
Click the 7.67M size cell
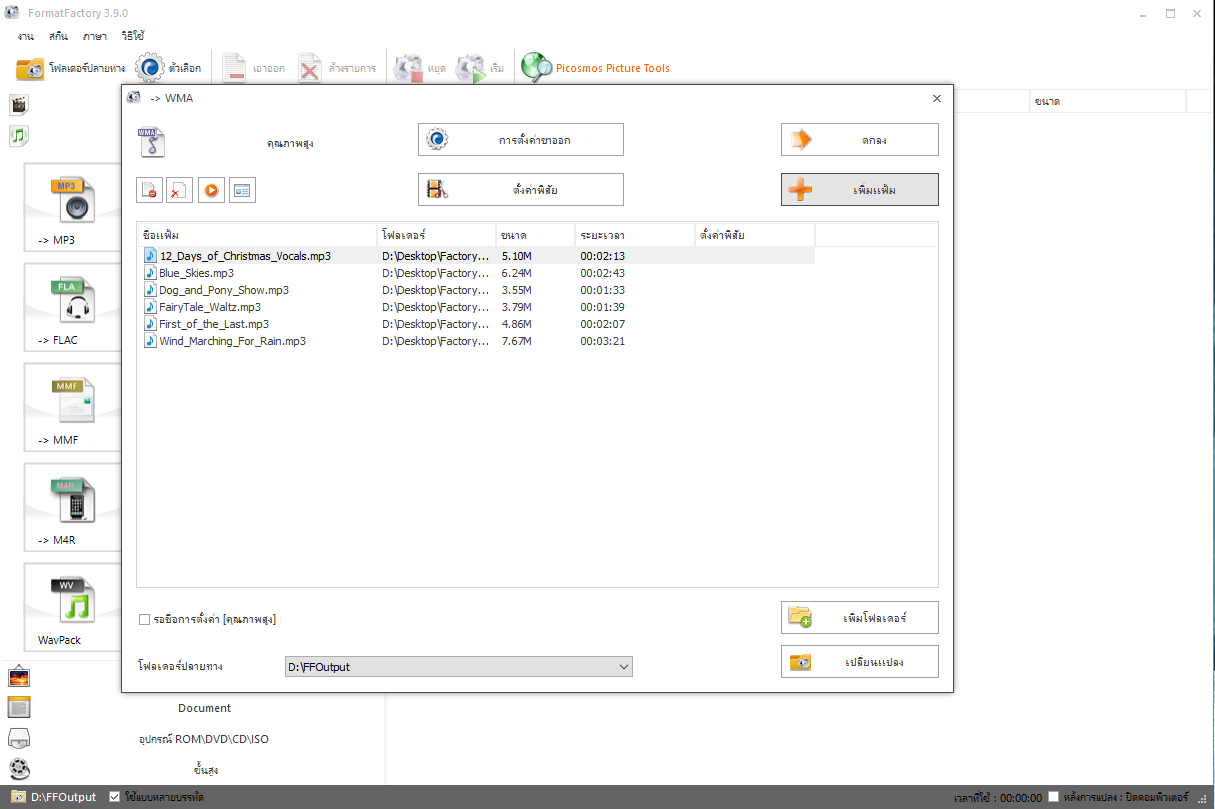516,341
